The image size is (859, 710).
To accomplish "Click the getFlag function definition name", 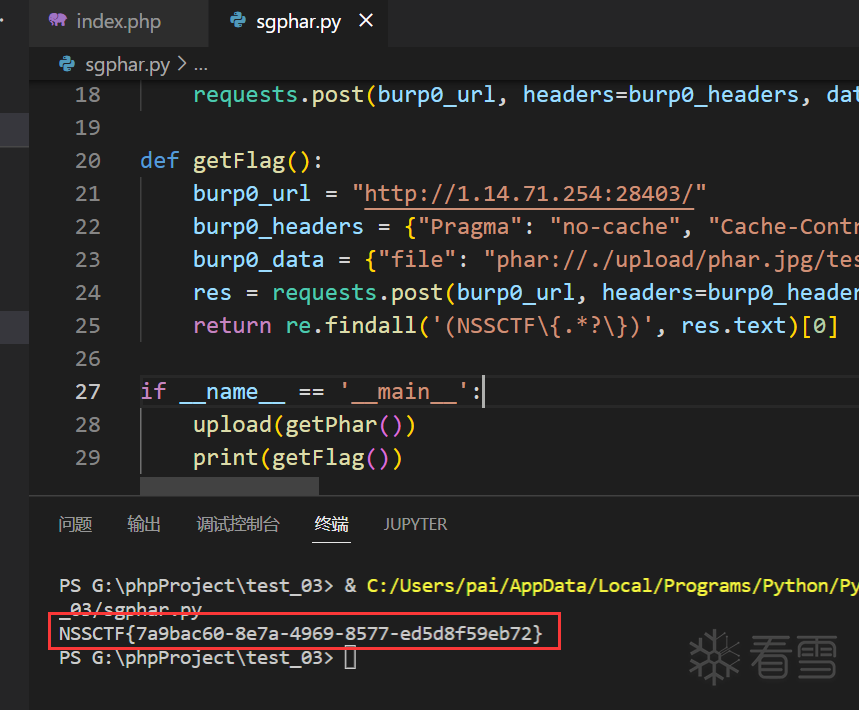I will click(x=239, y=161).
